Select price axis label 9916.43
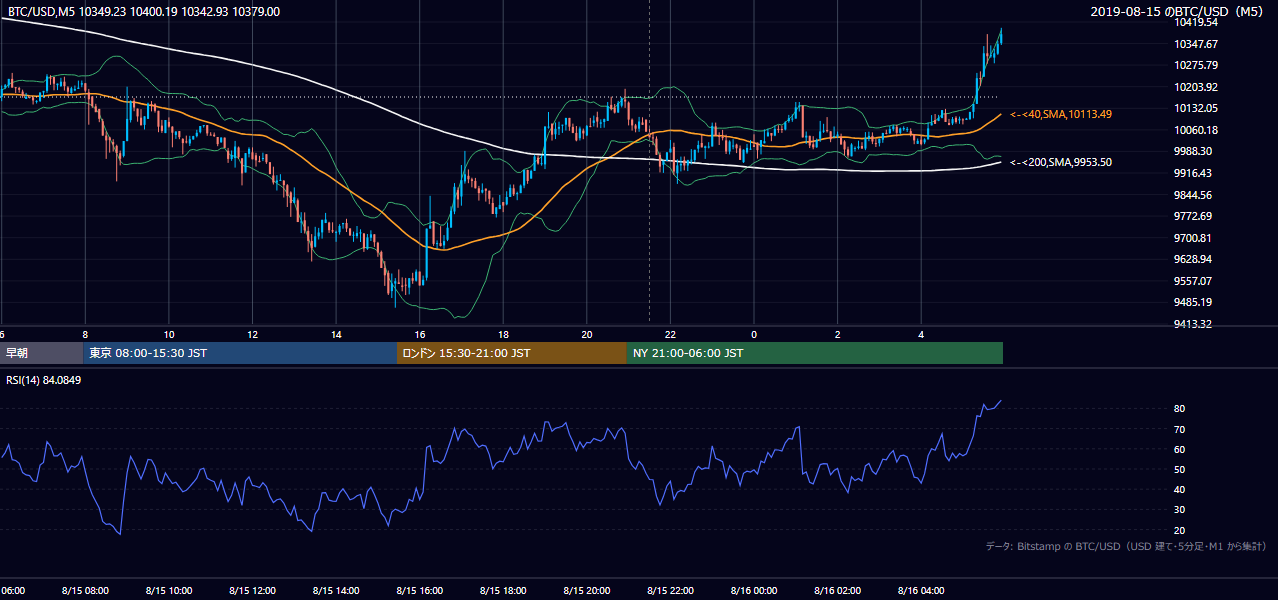The width and height of the screenshot is (1278, 600). point(1192,173)
